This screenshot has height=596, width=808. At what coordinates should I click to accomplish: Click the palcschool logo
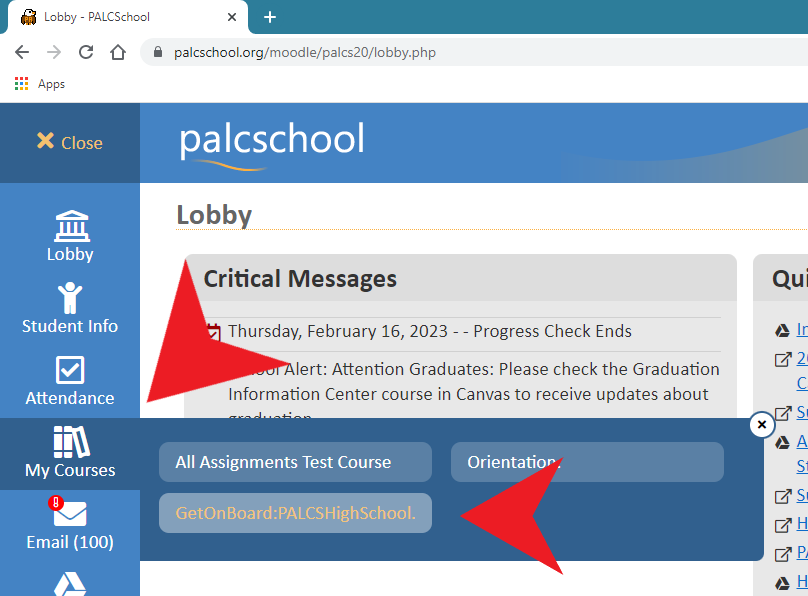click(272, 142)
